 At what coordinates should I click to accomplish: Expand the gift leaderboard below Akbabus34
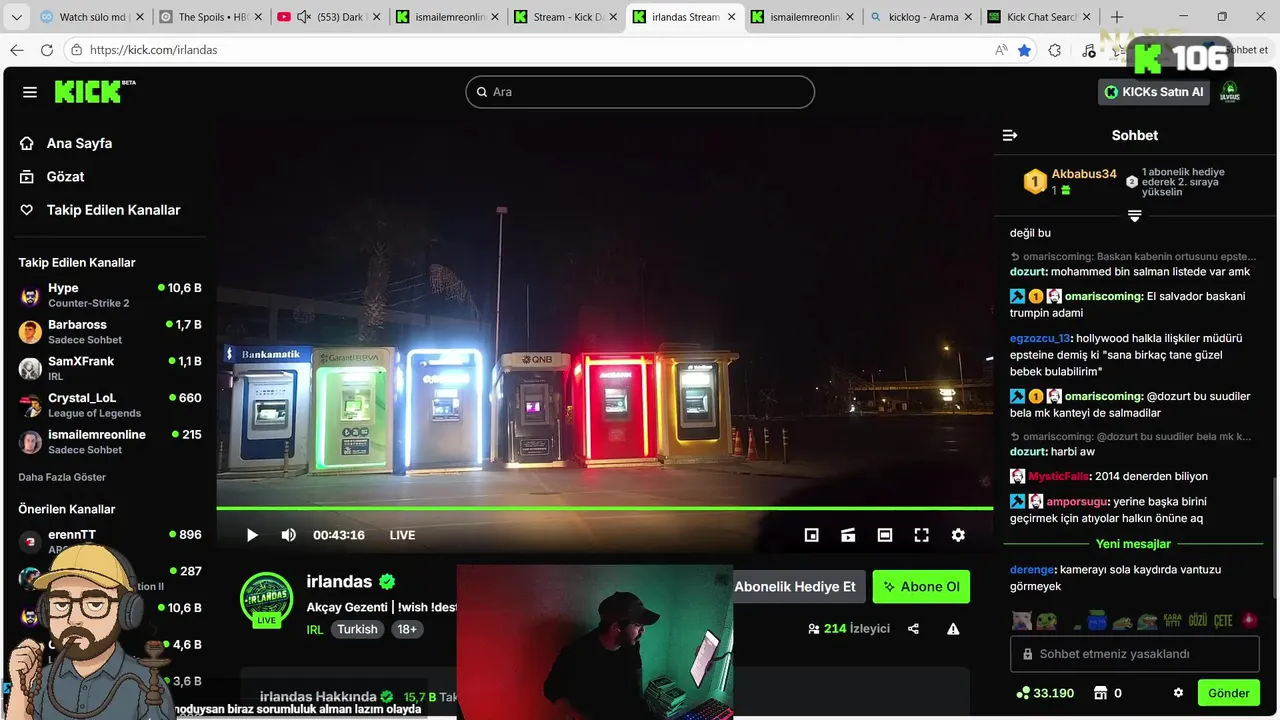[1134, 215]
